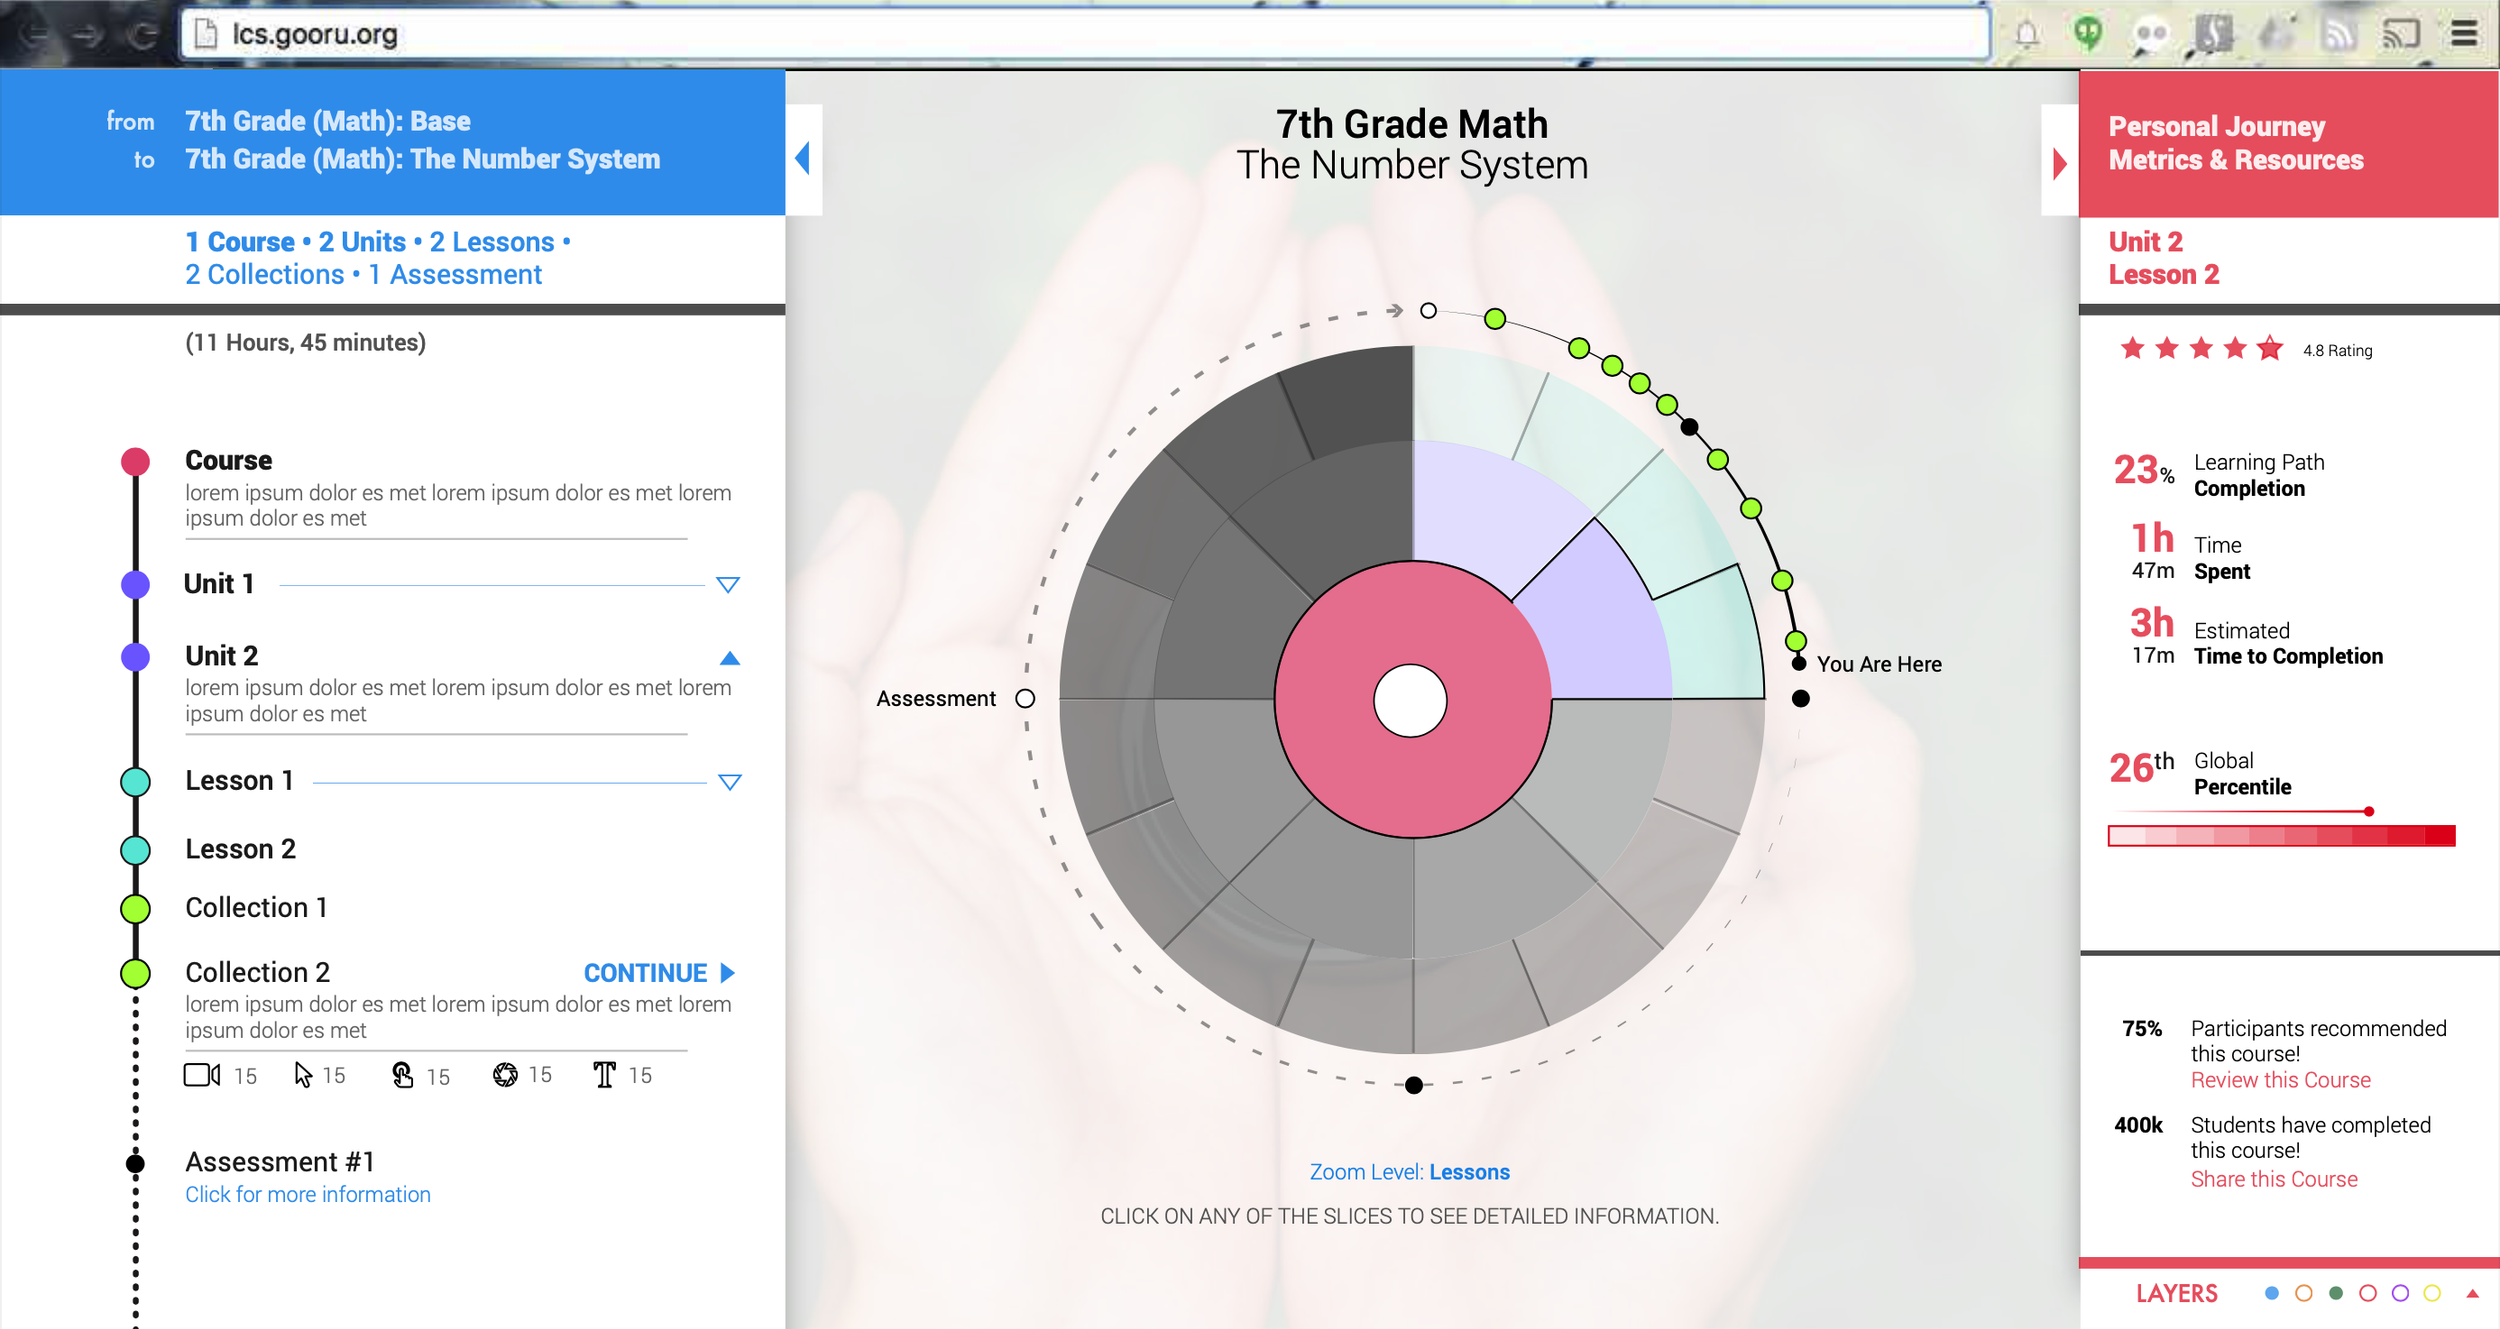
Task: Click the text T resource icon
Action: (x=604, y=1075)
